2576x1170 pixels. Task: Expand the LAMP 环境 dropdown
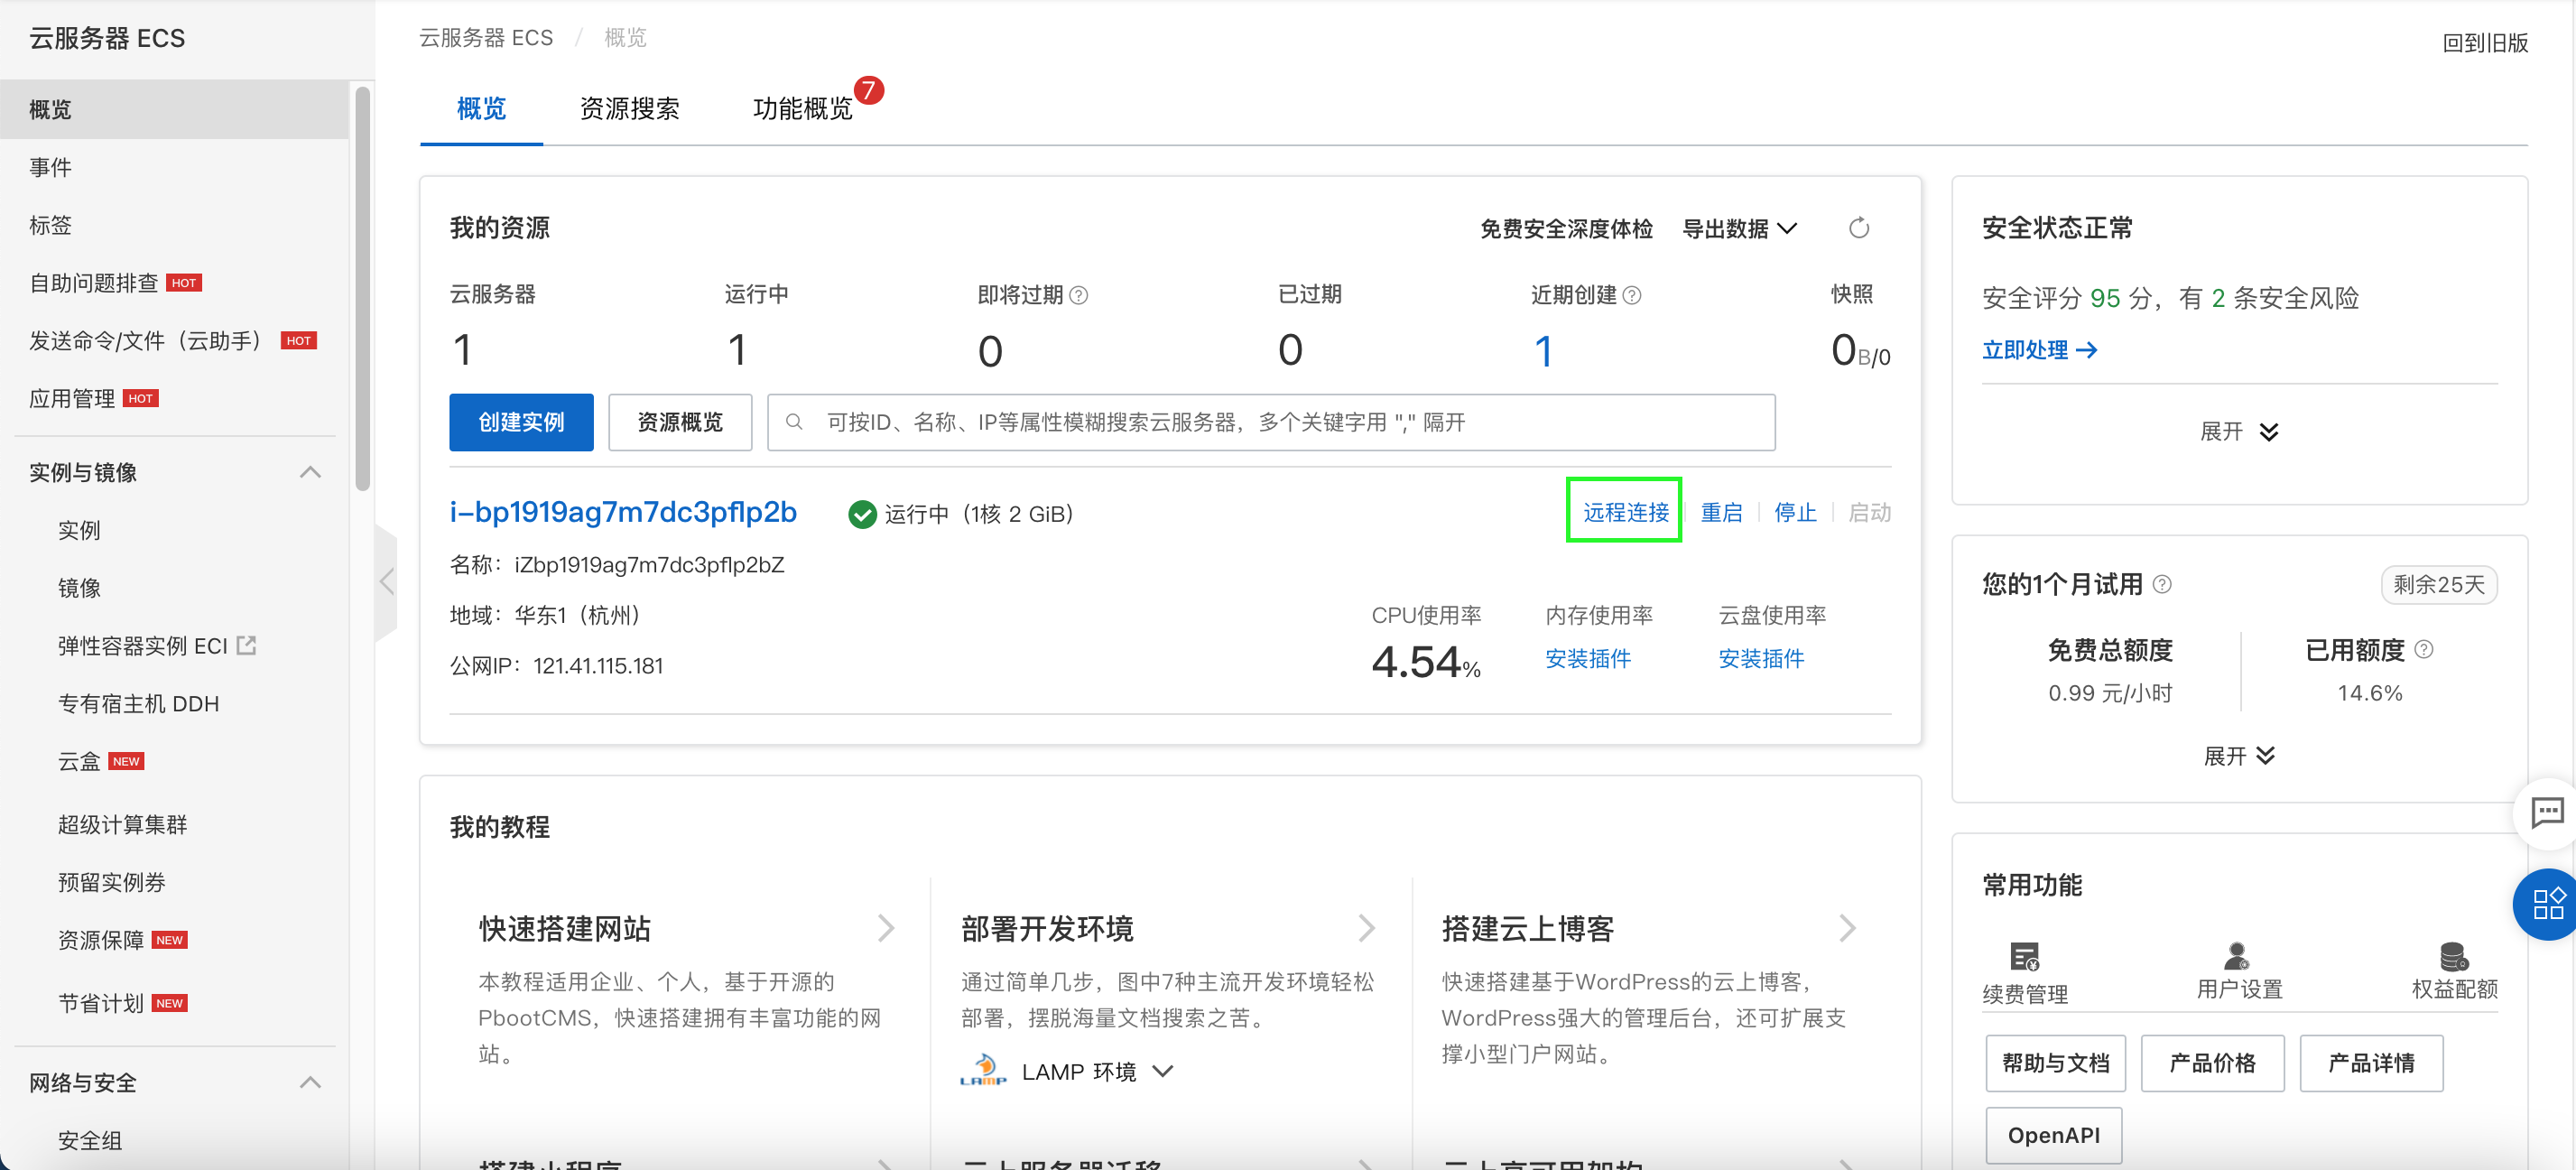[x=1162, y=1071]
